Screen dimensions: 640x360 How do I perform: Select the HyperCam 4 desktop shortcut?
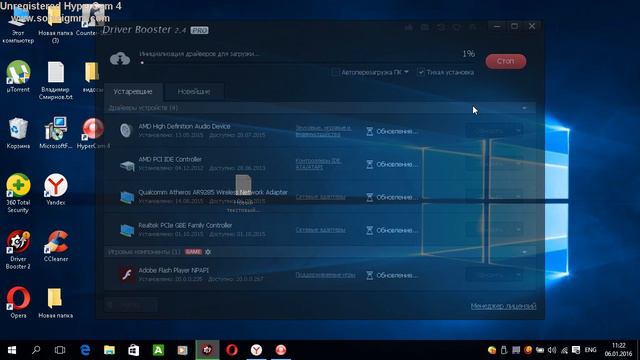(93, 133)
